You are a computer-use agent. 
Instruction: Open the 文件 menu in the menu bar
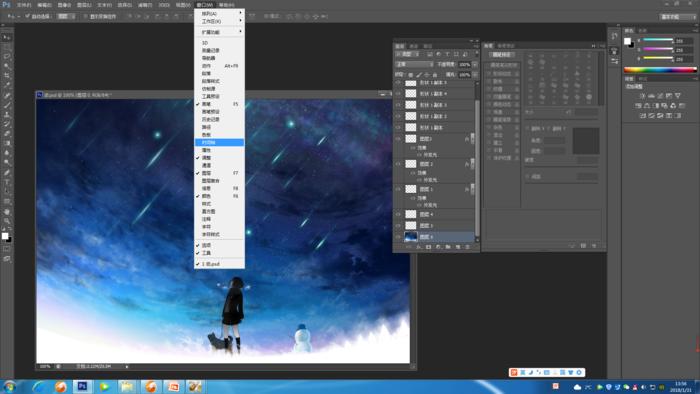24,5
